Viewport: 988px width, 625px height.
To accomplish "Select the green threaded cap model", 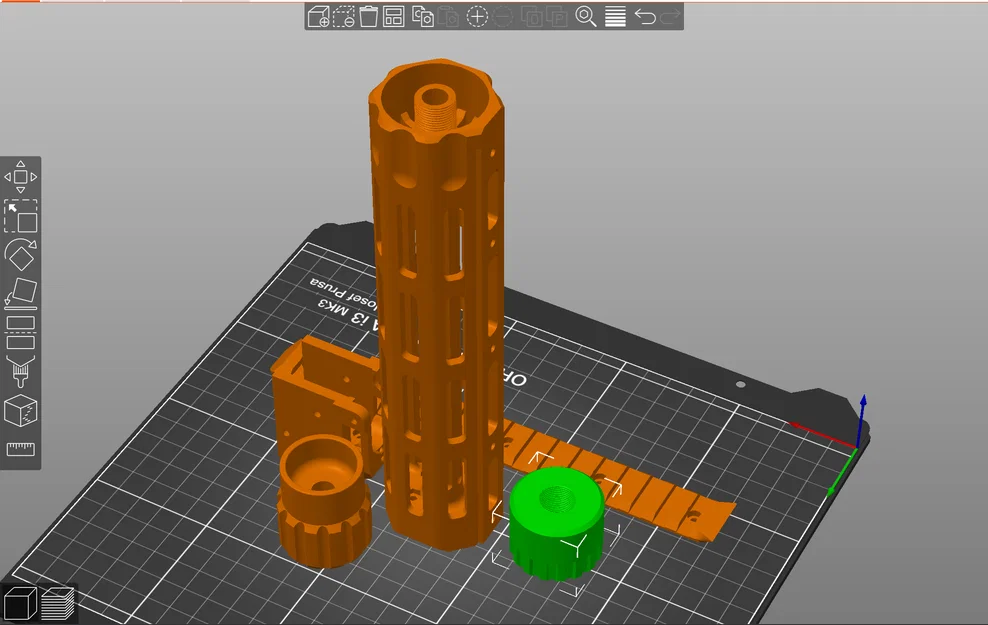I will tap(556, 523).
